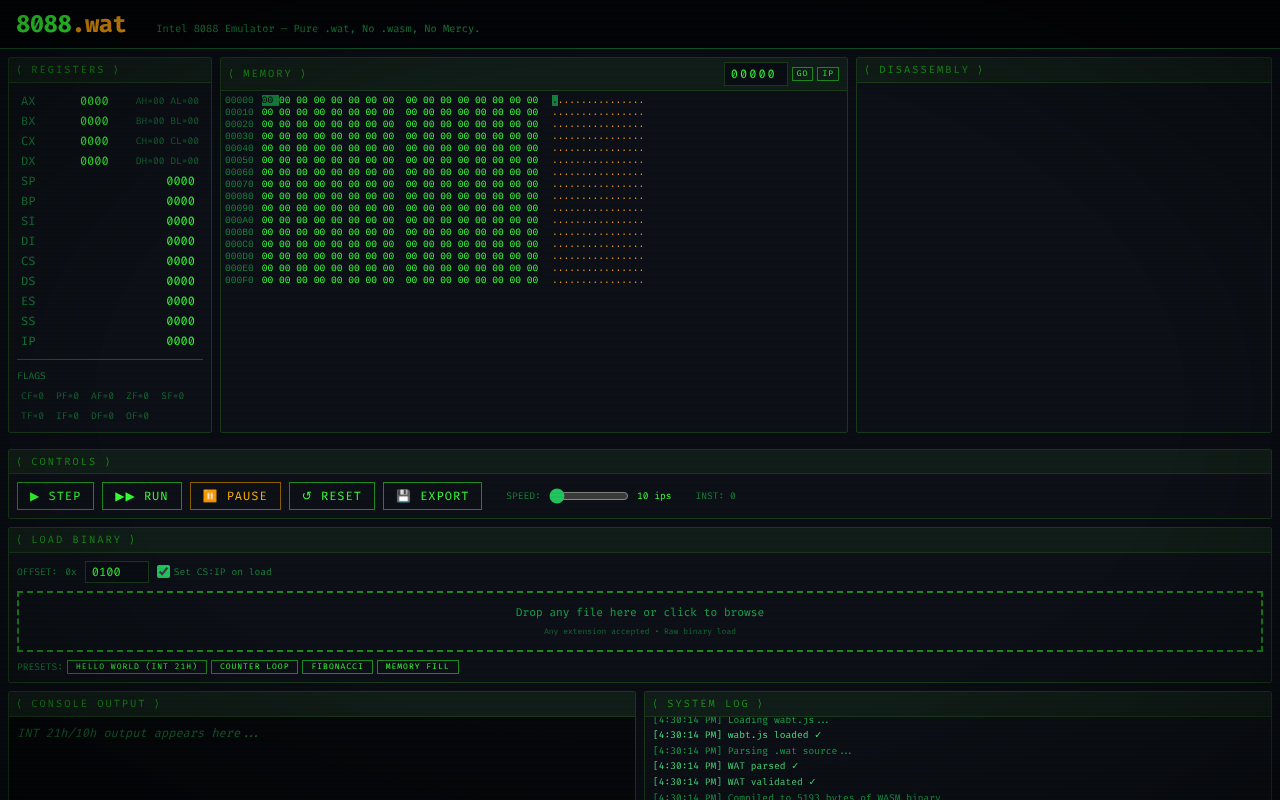1280x800 pixels.
Task: Click the 'WAT parsed' log entry
Action: [725, 766]
